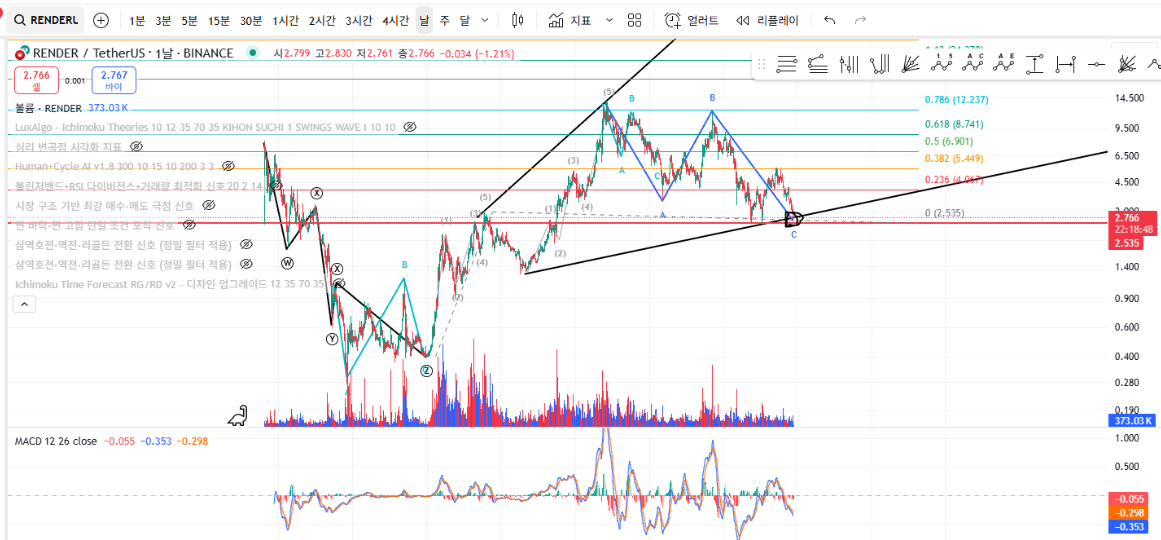
Task: Choose the 2시간 interval
Action: tap(322, 20)
